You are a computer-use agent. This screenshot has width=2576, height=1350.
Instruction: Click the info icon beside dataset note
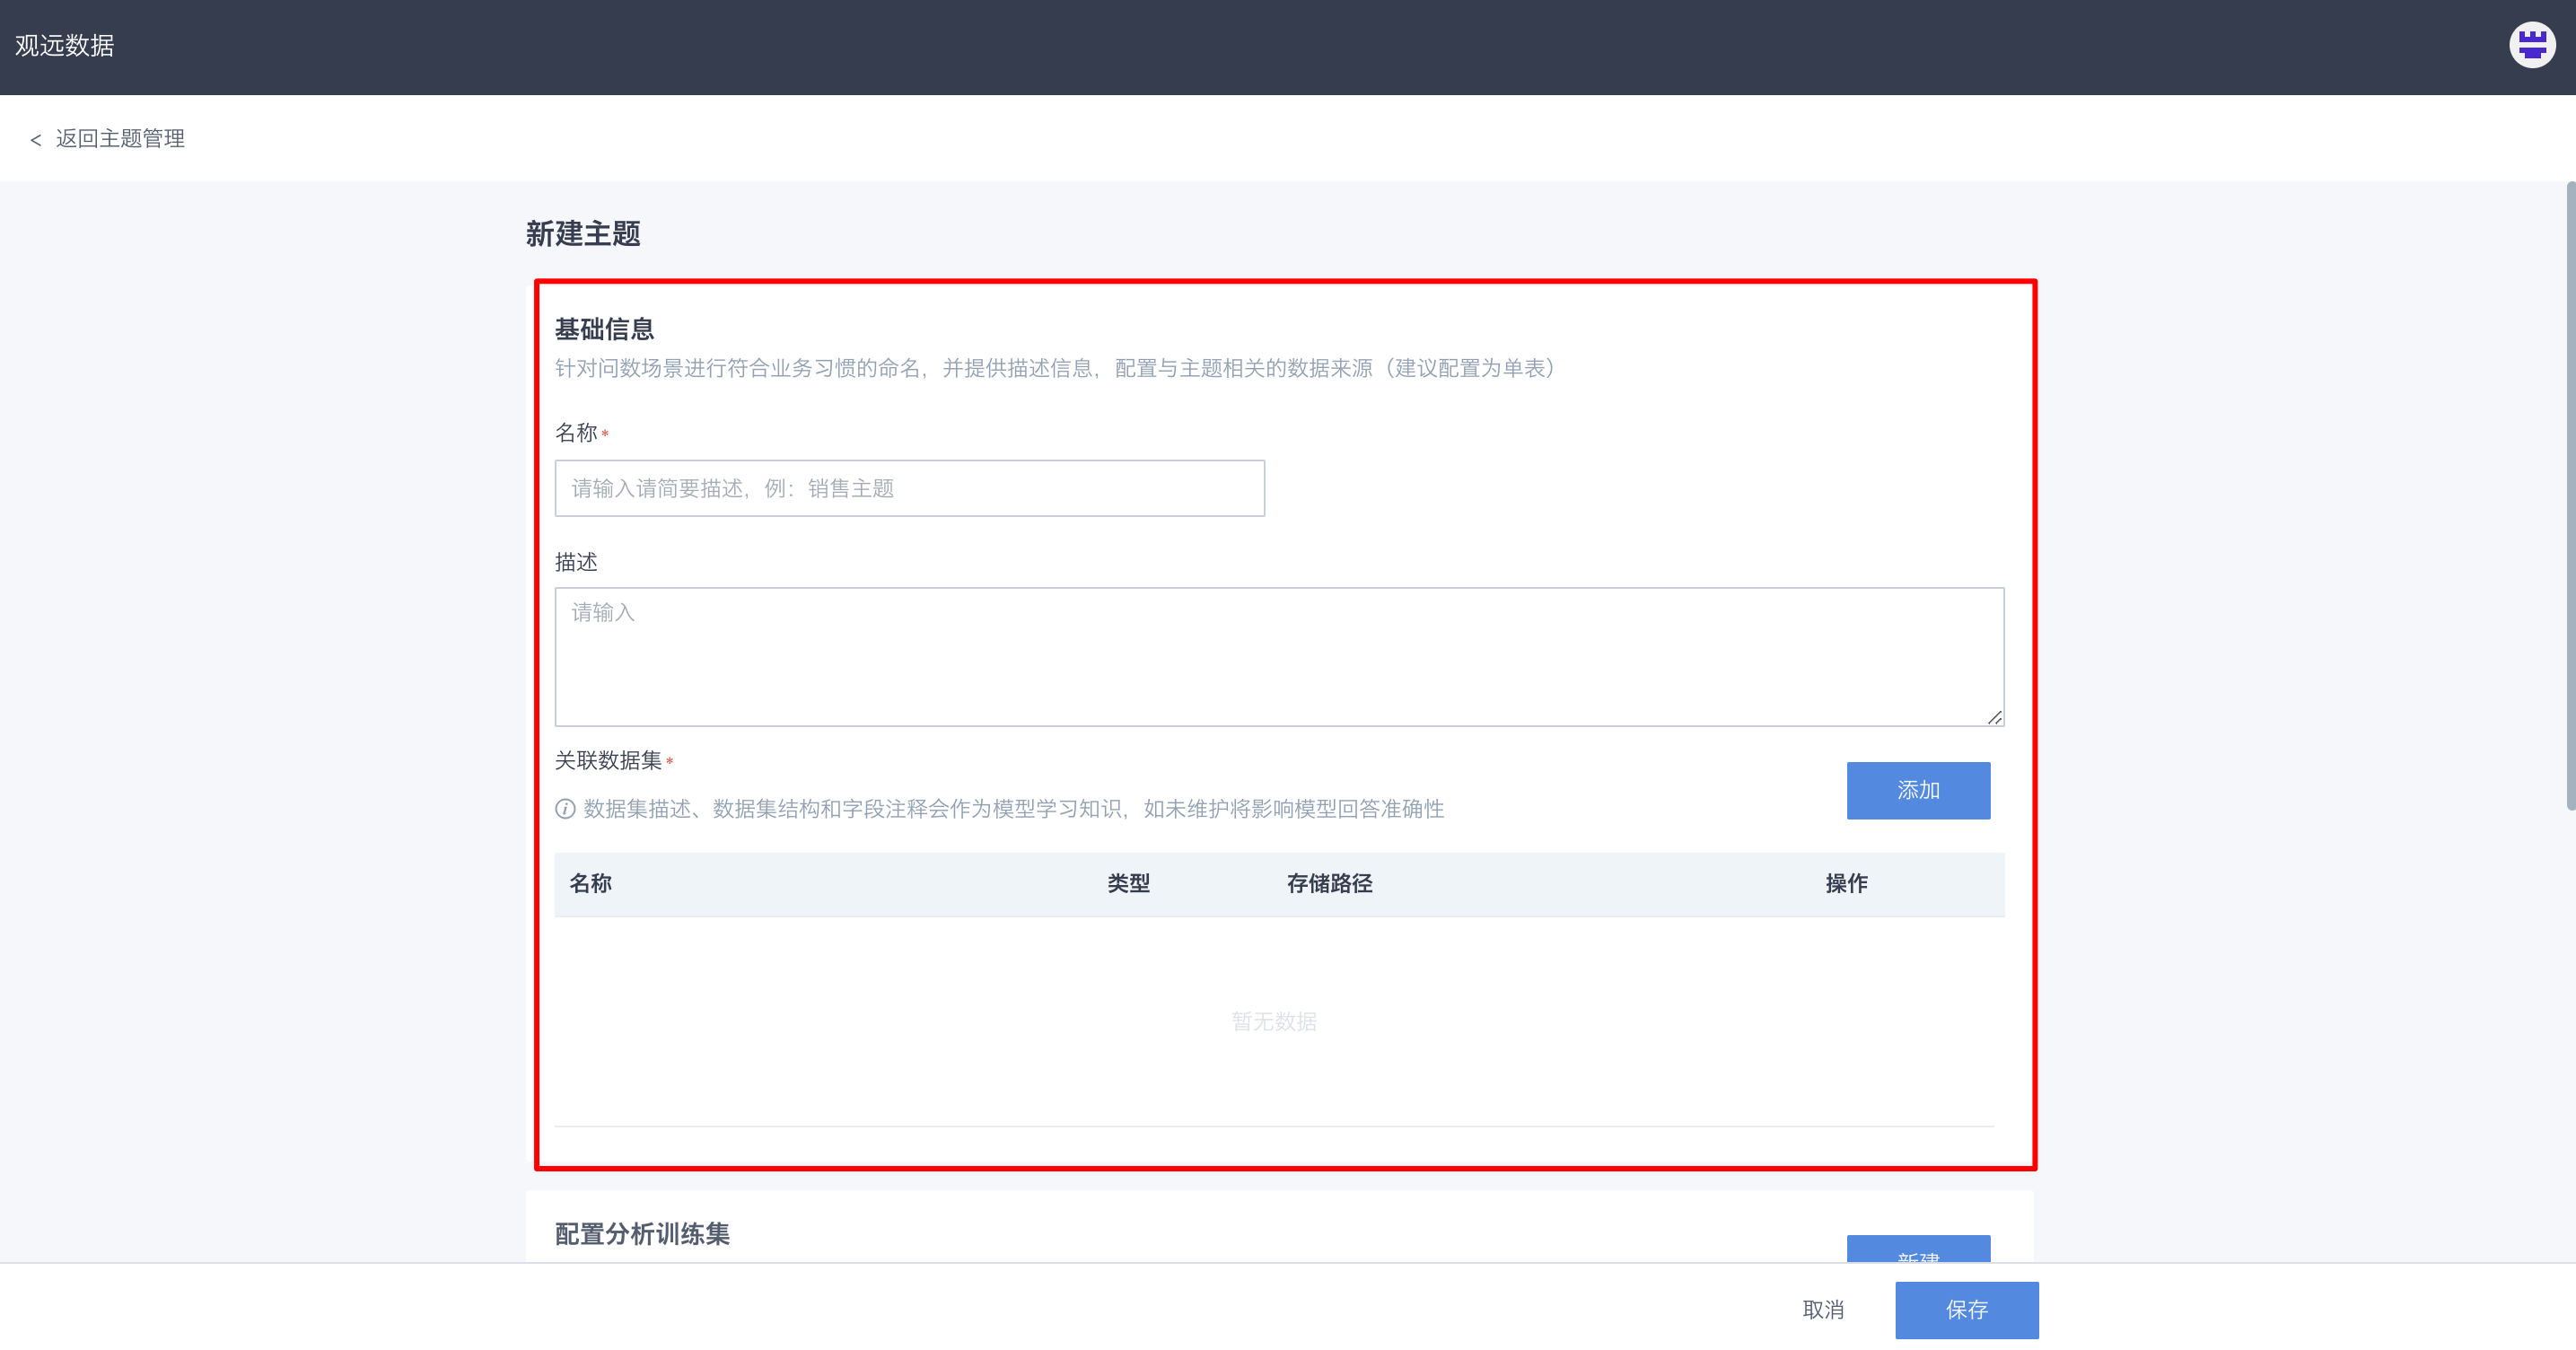[565, 809]
